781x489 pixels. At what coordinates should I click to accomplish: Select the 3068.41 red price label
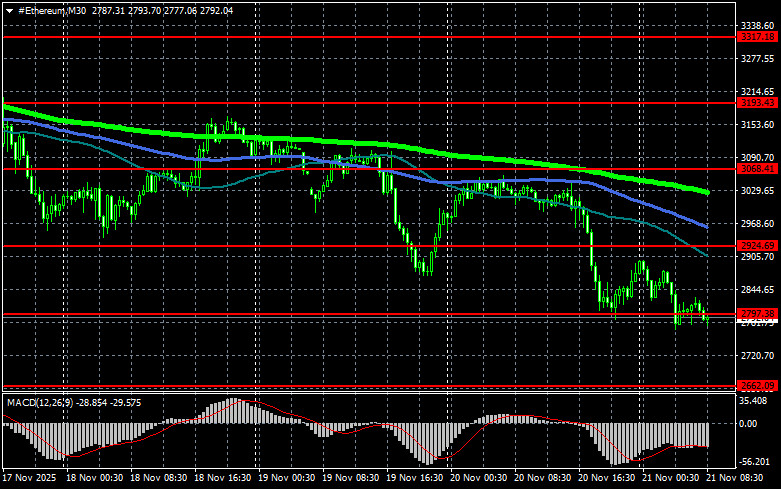pyautogui.click(x=757, y=169)
